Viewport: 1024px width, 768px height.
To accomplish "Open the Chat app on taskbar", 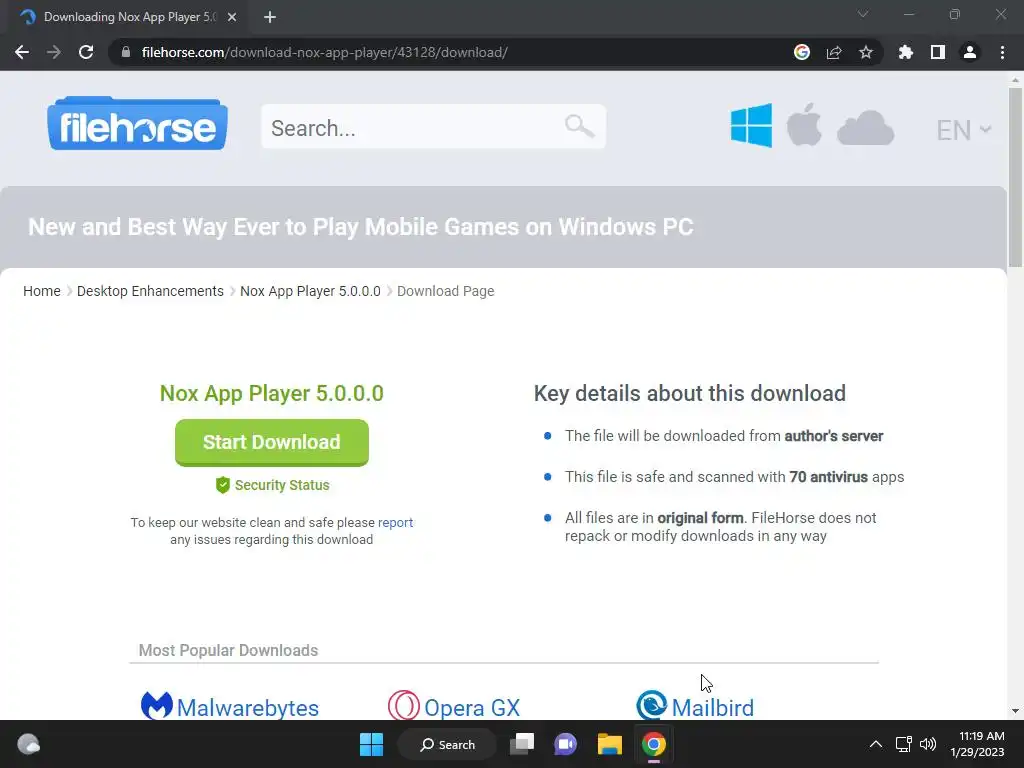I will tap(566, 744).
